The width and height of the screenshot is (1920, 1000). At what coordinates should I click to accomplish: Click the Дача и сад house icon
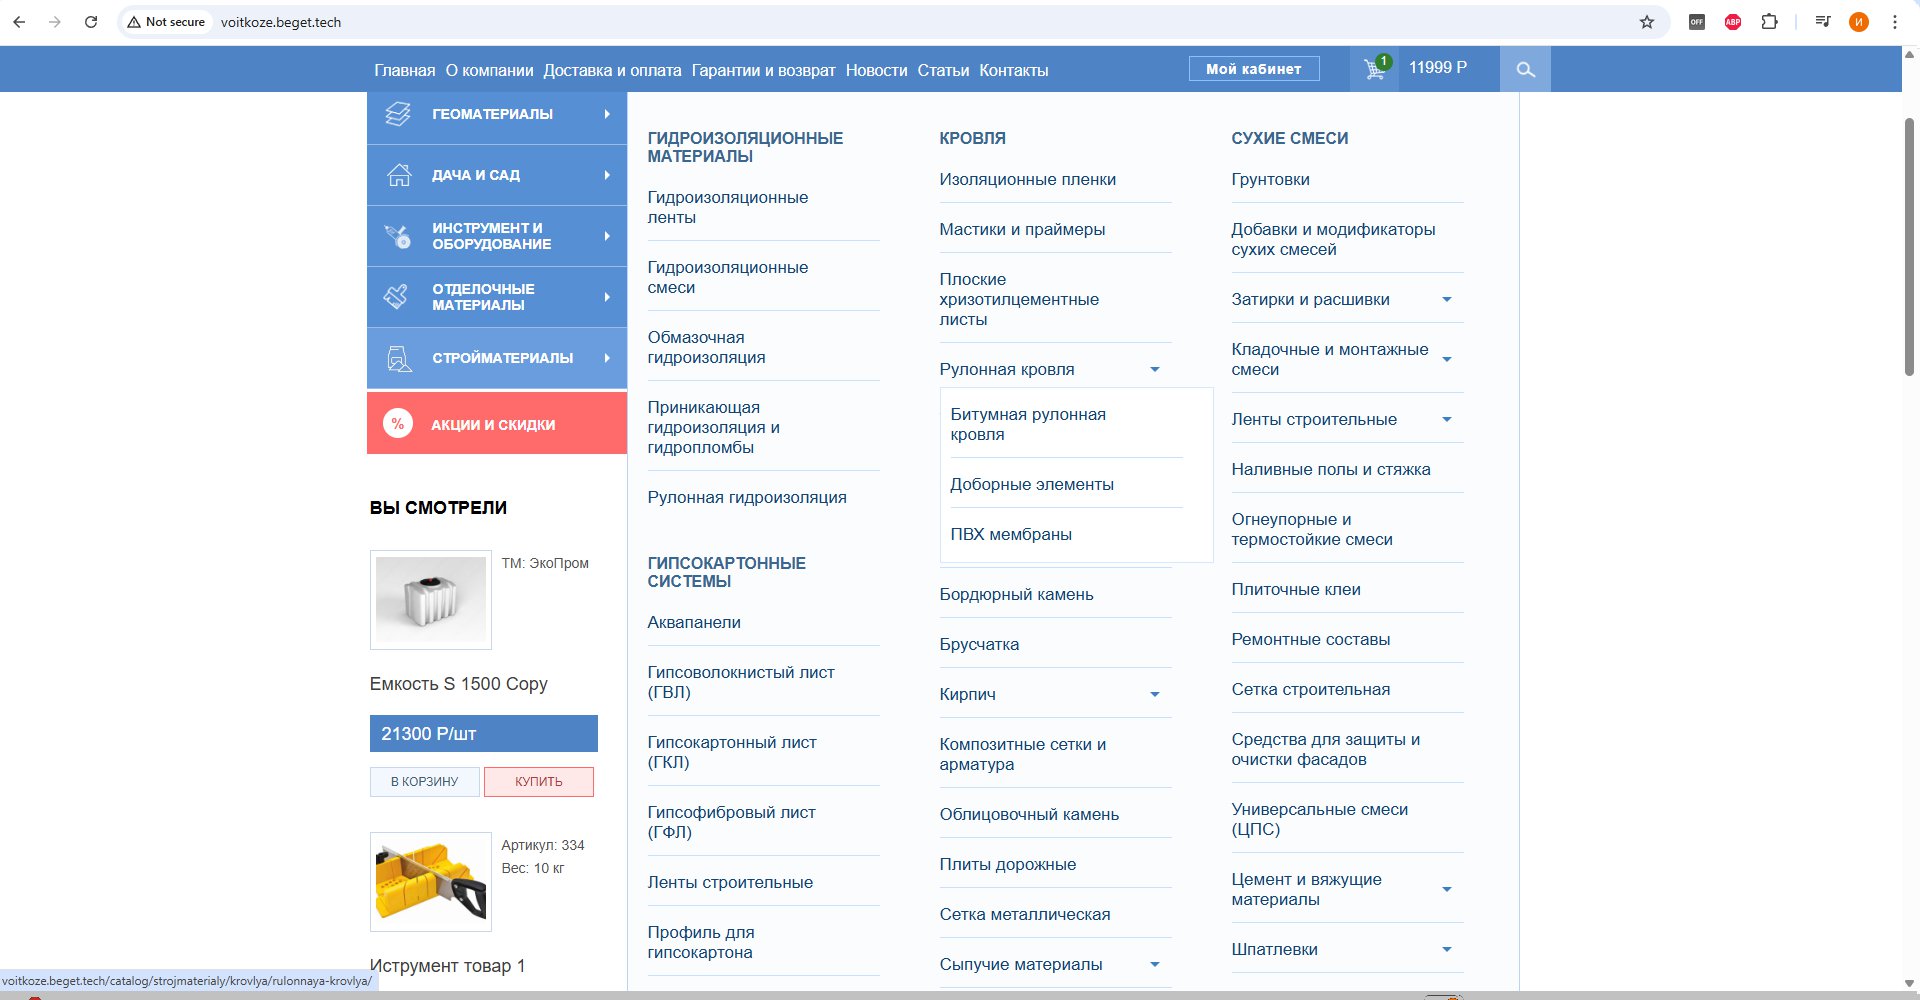pos(399,175)
